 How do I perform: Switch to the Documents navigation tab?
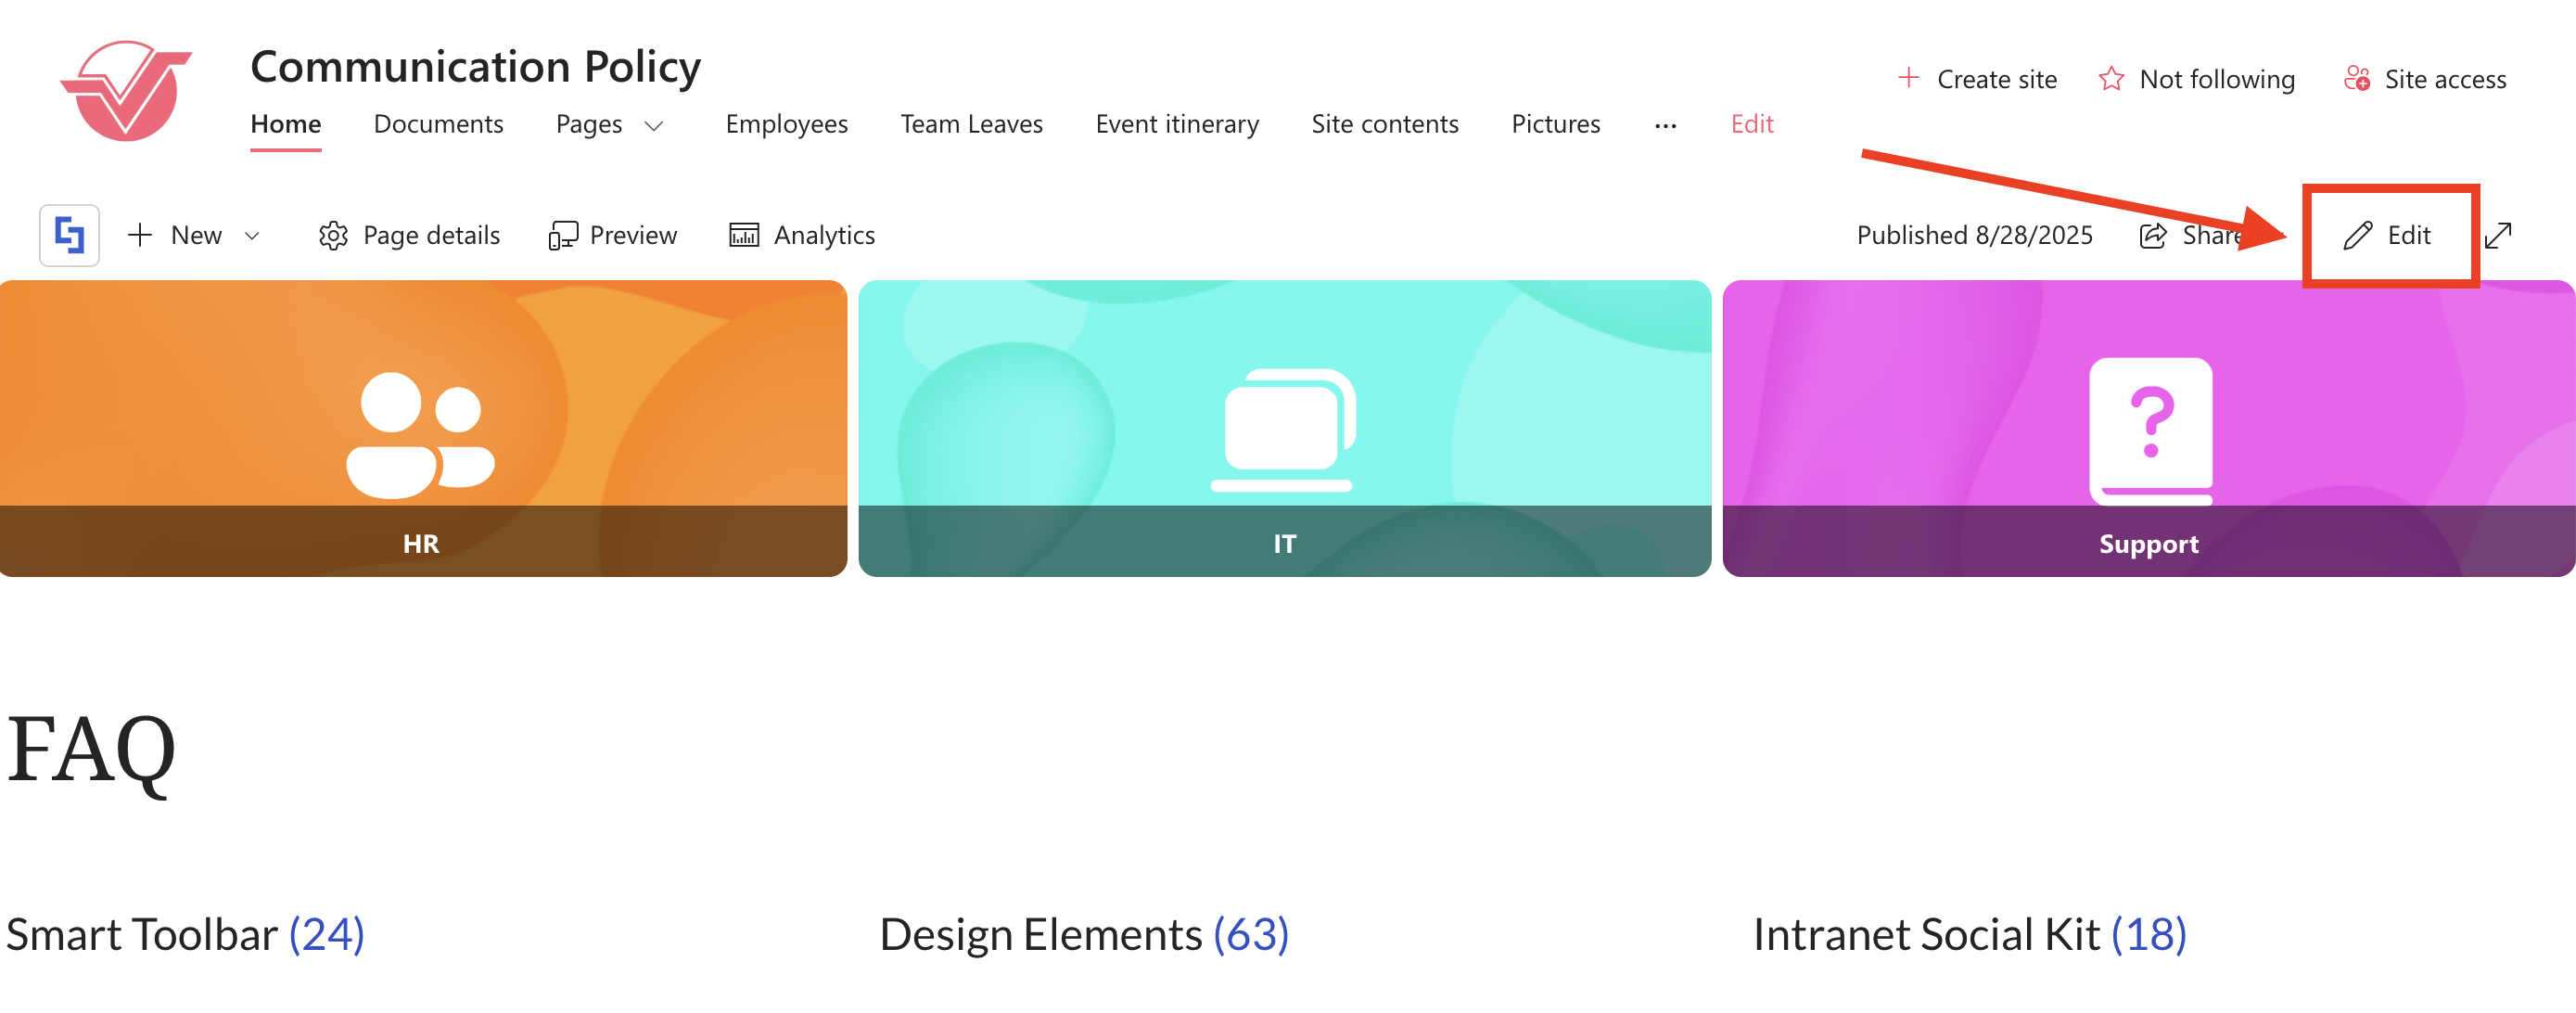438,124
